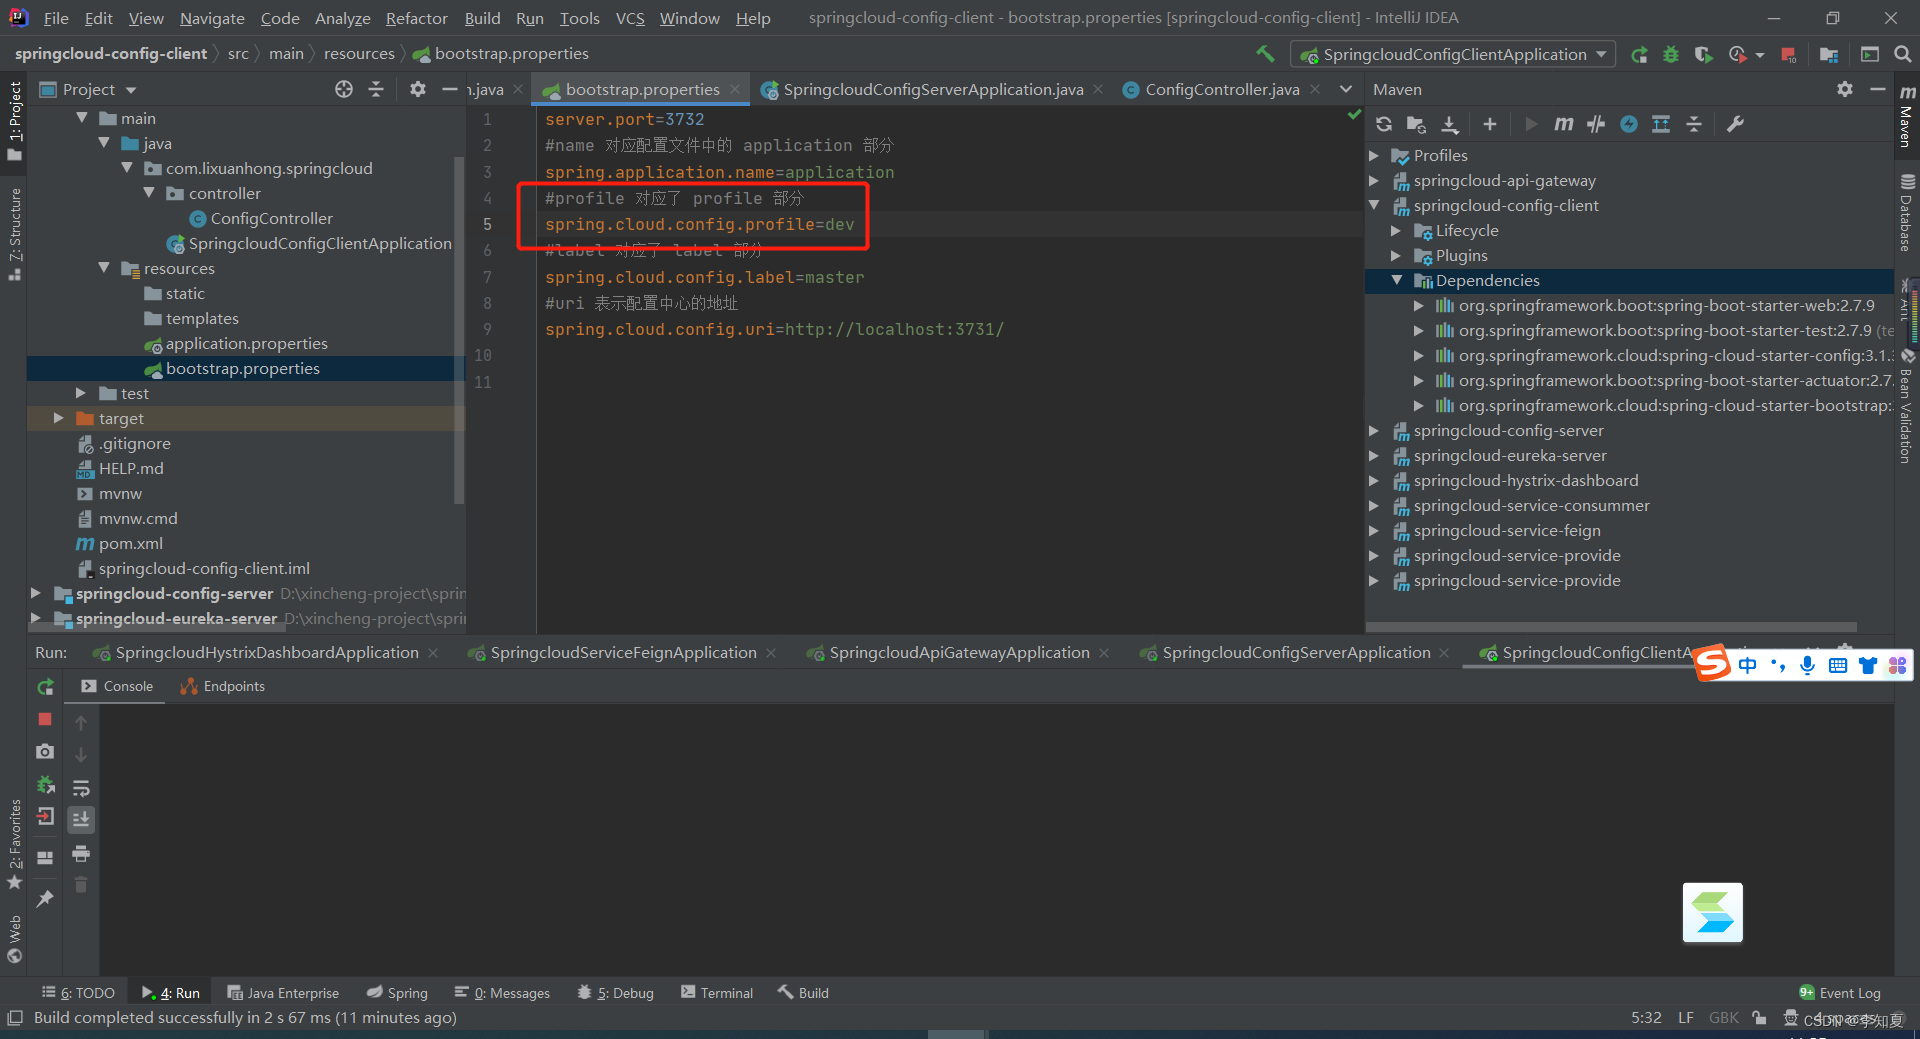The width and height of the screenshot is (1920, 1039).
Task: Open the Spring tool window
Action: click(x=397, y=993)
